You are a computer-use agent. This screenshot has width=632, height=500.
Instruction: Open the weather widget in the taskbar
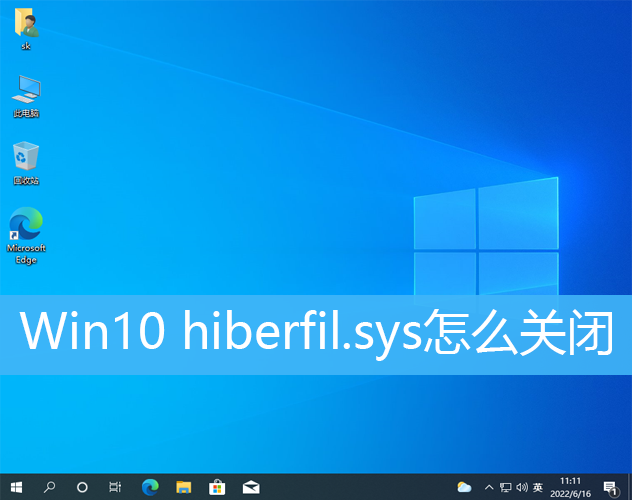click(464, 487)
